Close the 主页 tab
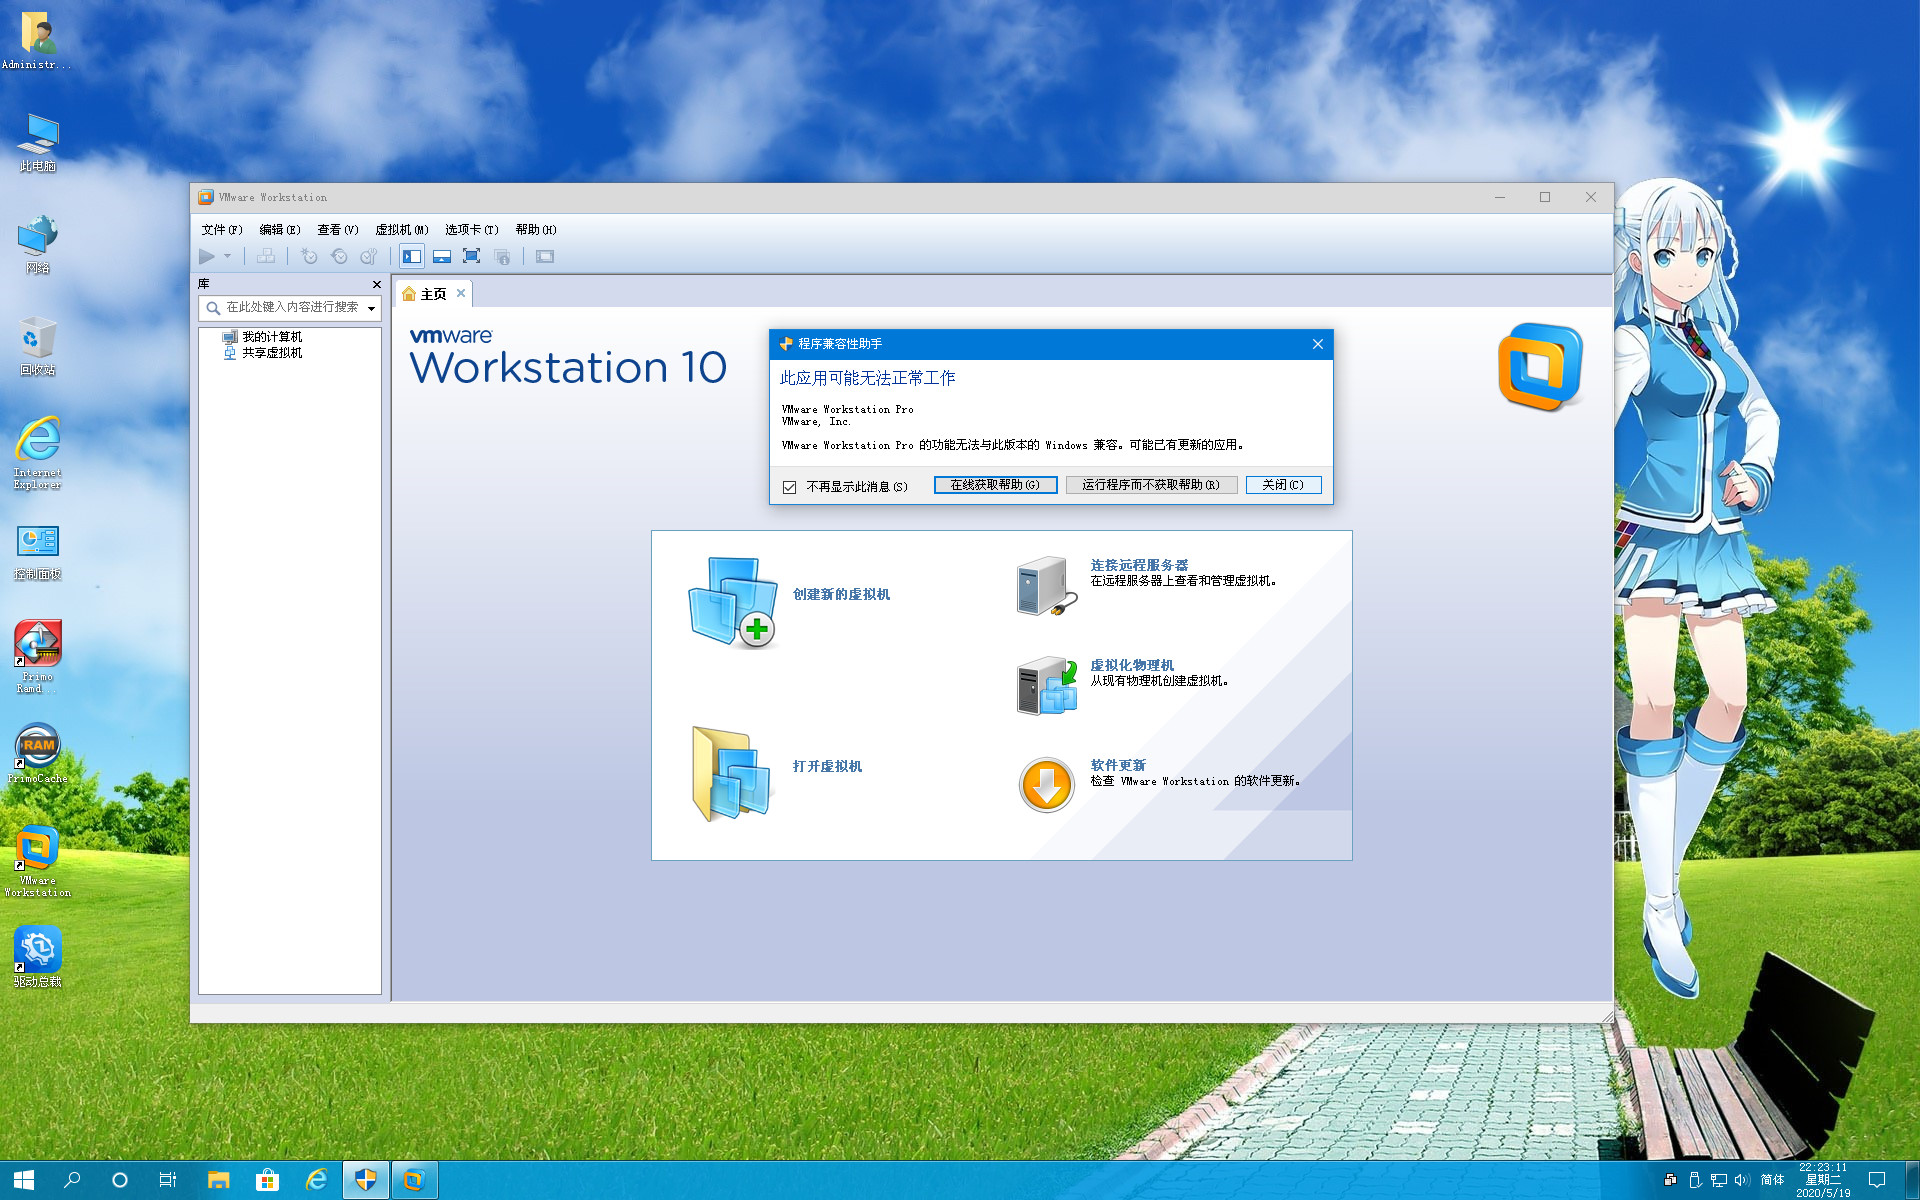 461,293
